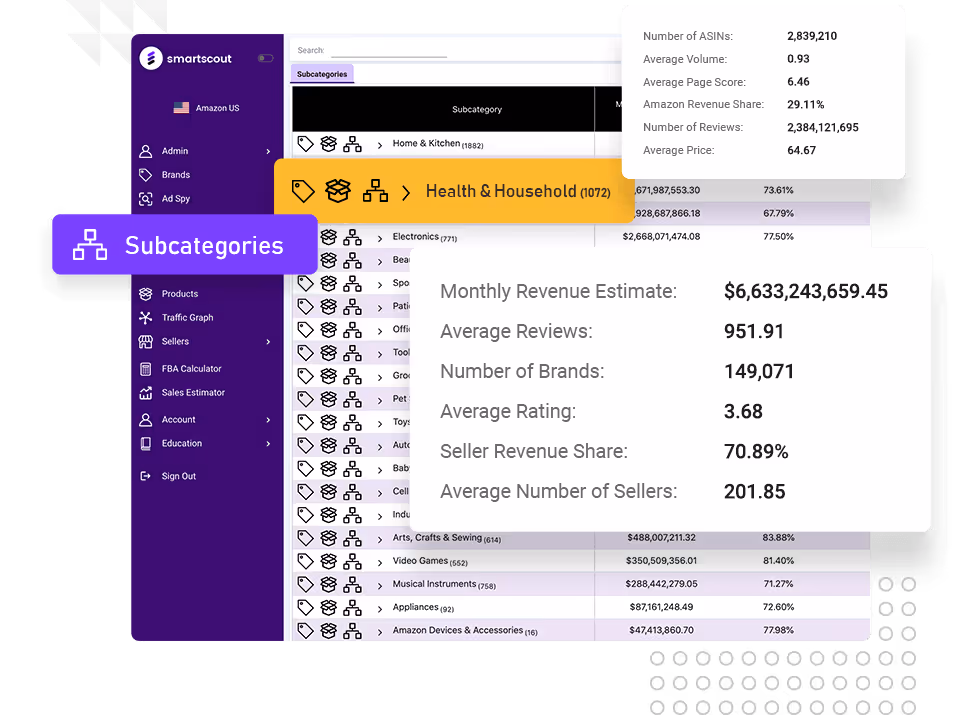This screenshot has width=953, height=715.
Task: Click the Education book icon
Action: 145,444
